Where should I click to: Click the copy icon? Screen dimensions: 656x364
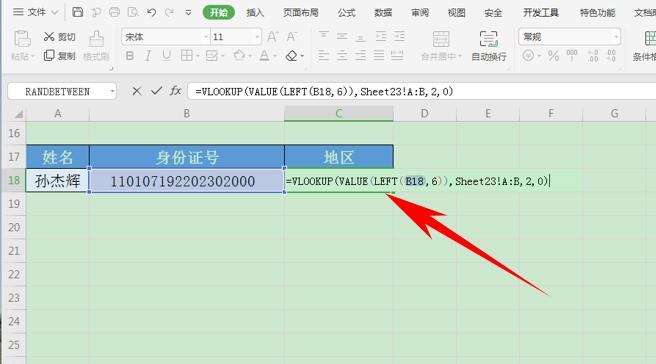point(49,55)
